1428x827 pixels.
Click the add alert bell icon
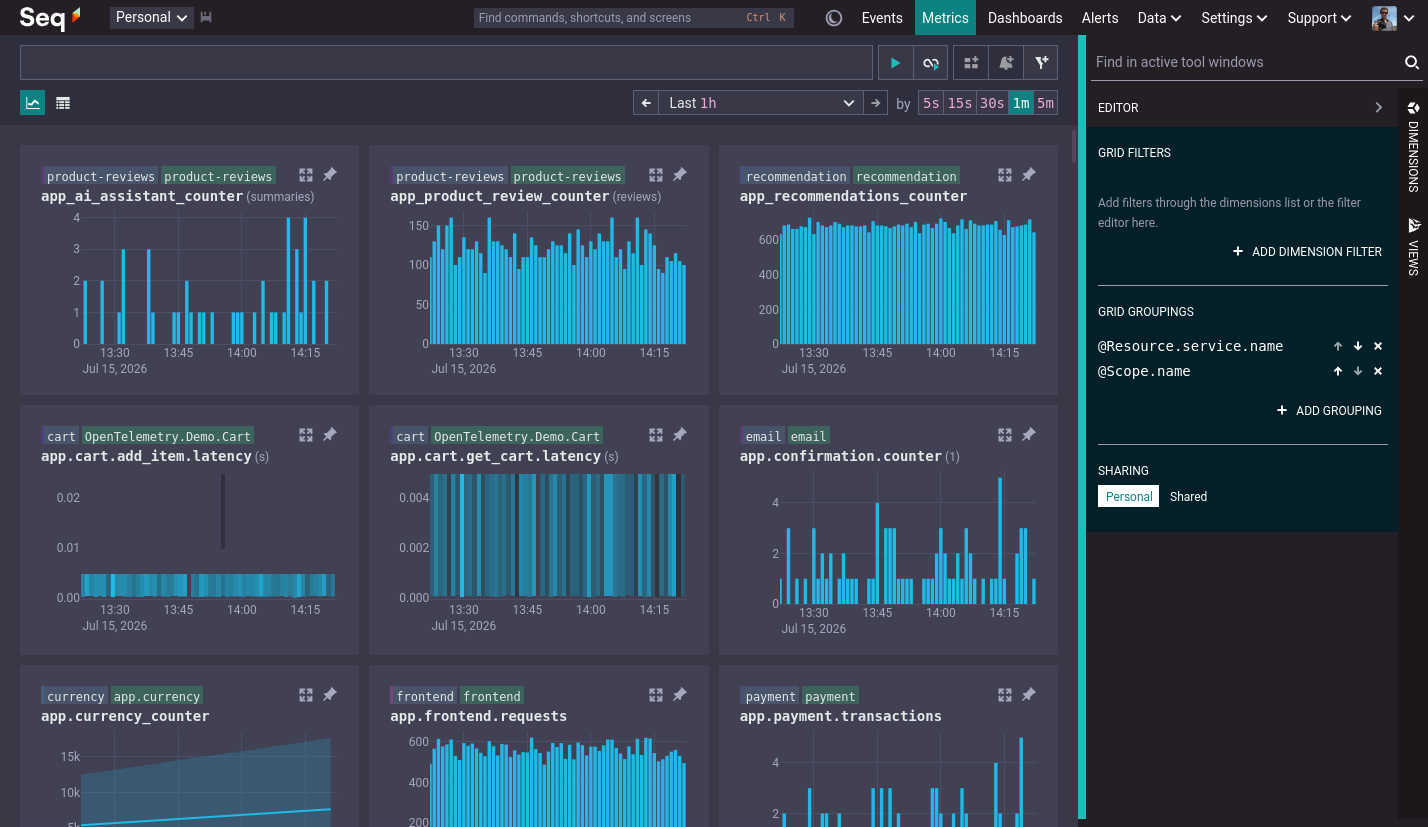[x=1006, y=62]
